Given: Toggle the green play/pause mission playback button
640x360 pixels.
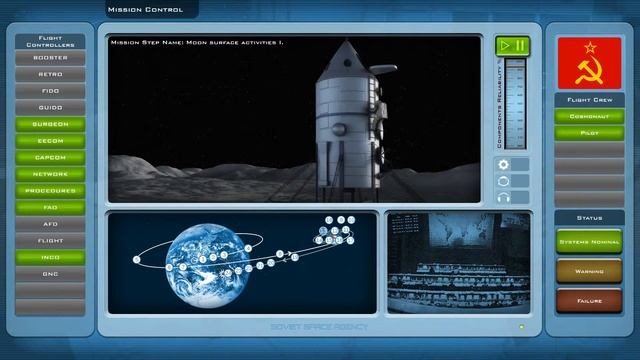Looking at the screenshot, I should click(513, 45).
